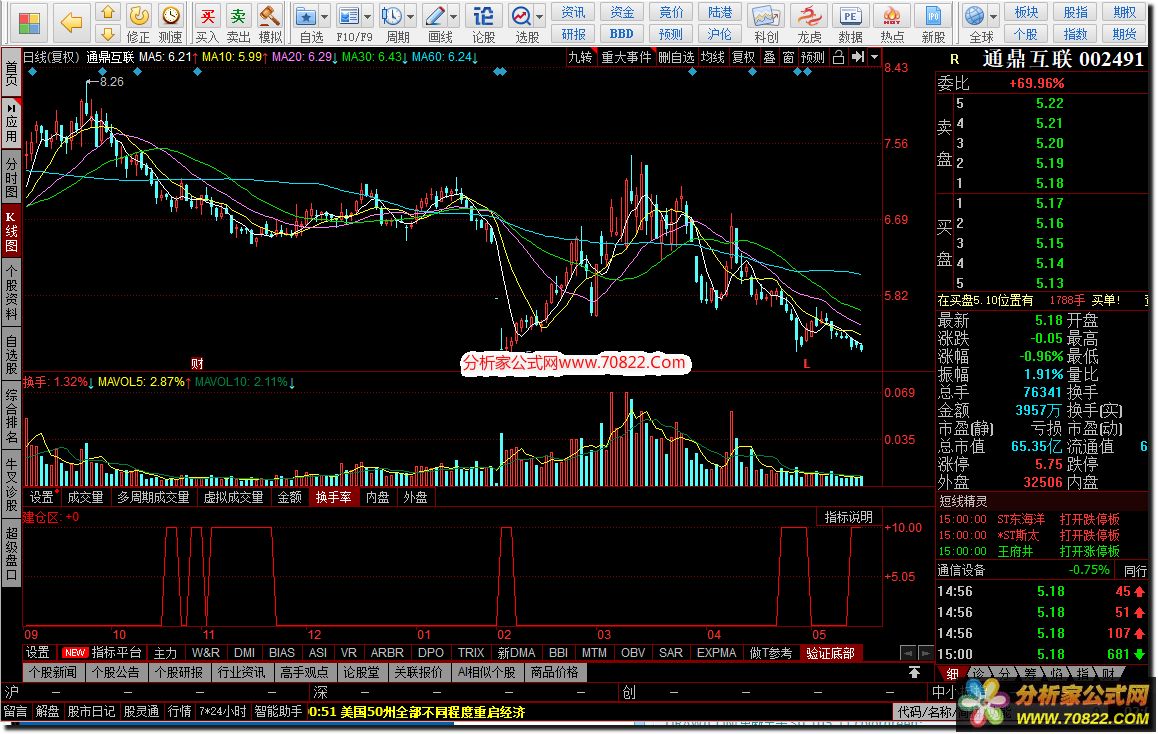The image size is (1158, 734).
Task: Open the 分时图 side tab
Action: (11, 176)
